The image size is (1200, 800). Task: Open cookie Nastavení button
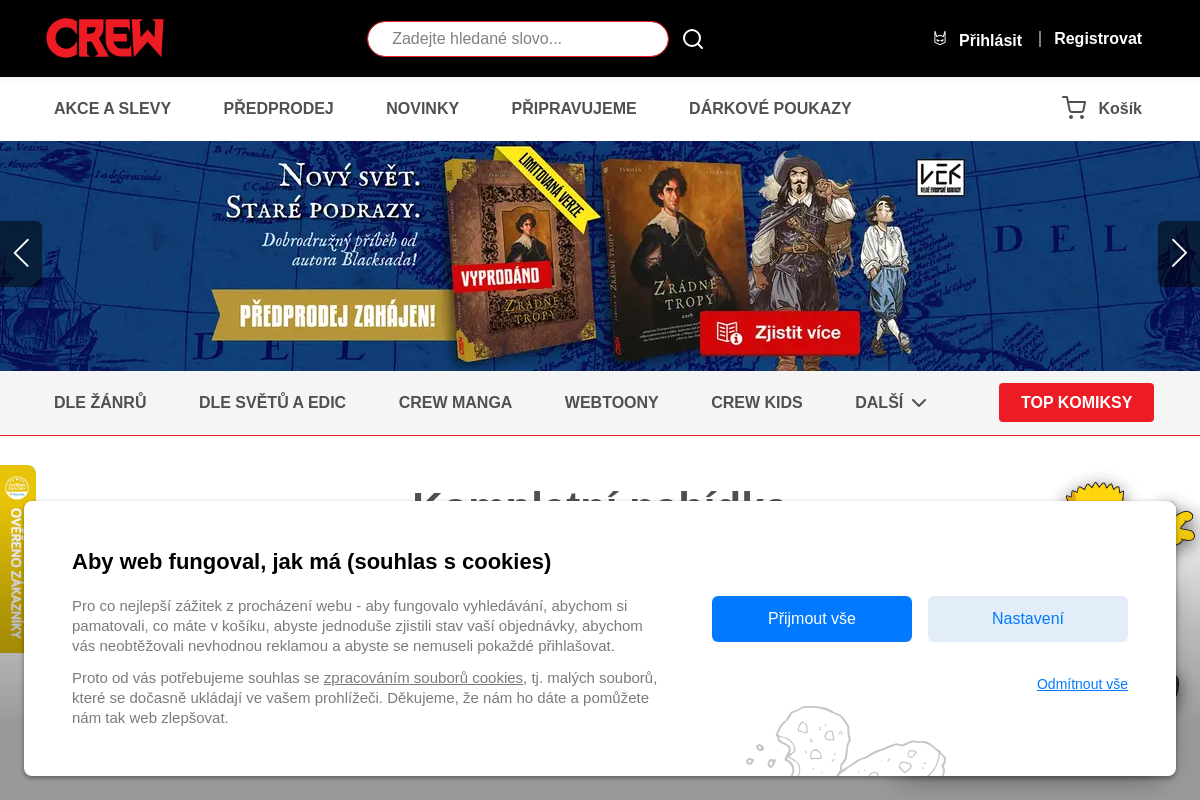1028,619
